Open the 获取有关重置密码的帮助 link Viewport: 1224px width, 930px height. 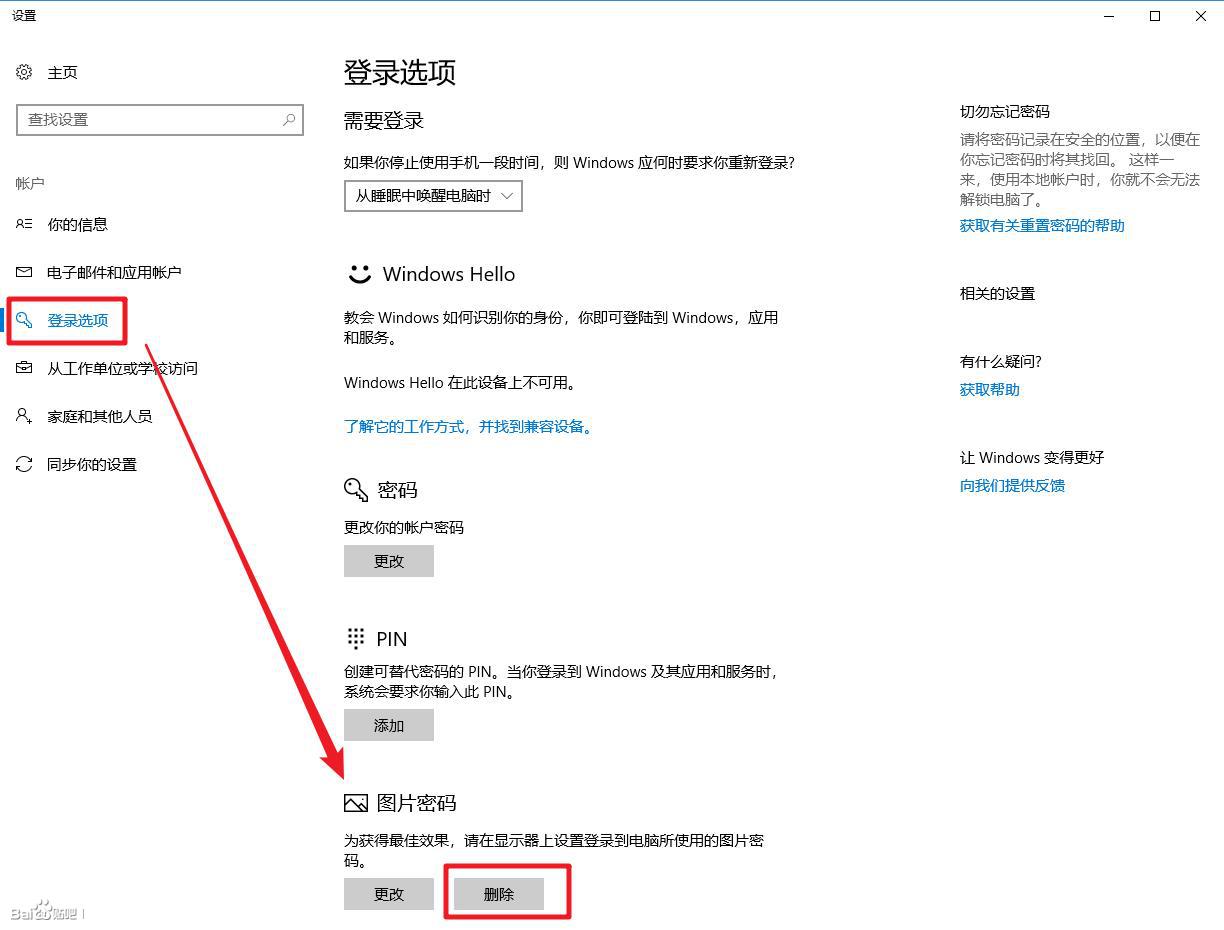(1041, 225)
